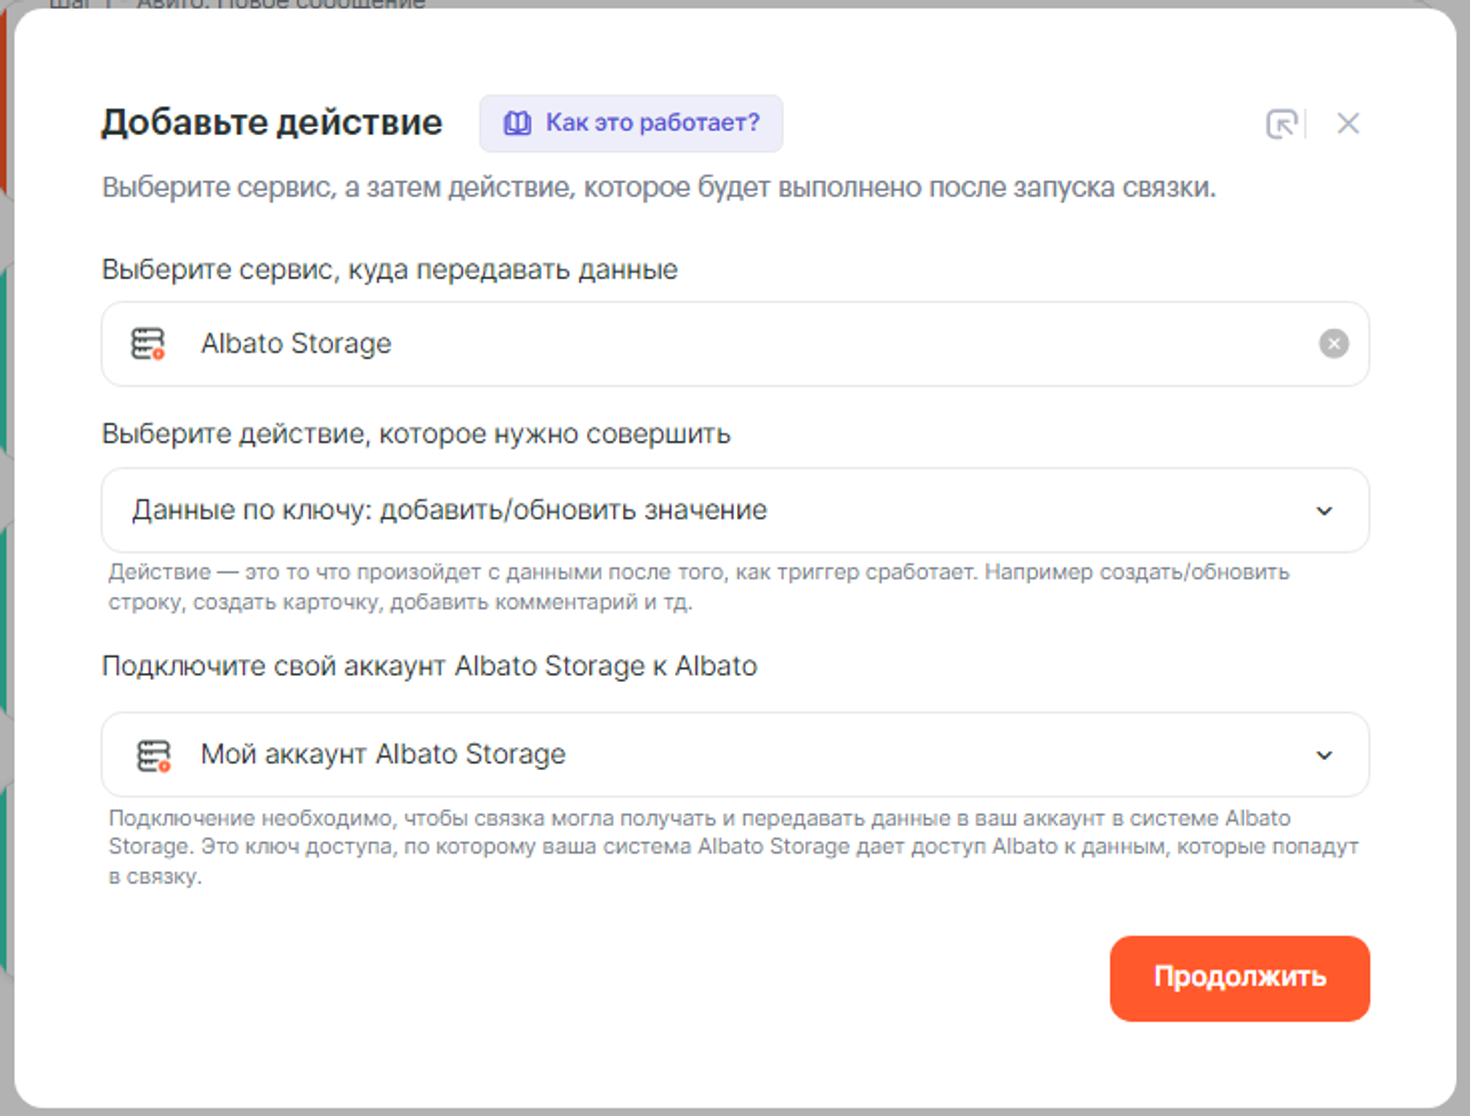
Task: Click the 'Подключите свой аккаунт Albato Storage' label
Action: [x=429, y=666]
